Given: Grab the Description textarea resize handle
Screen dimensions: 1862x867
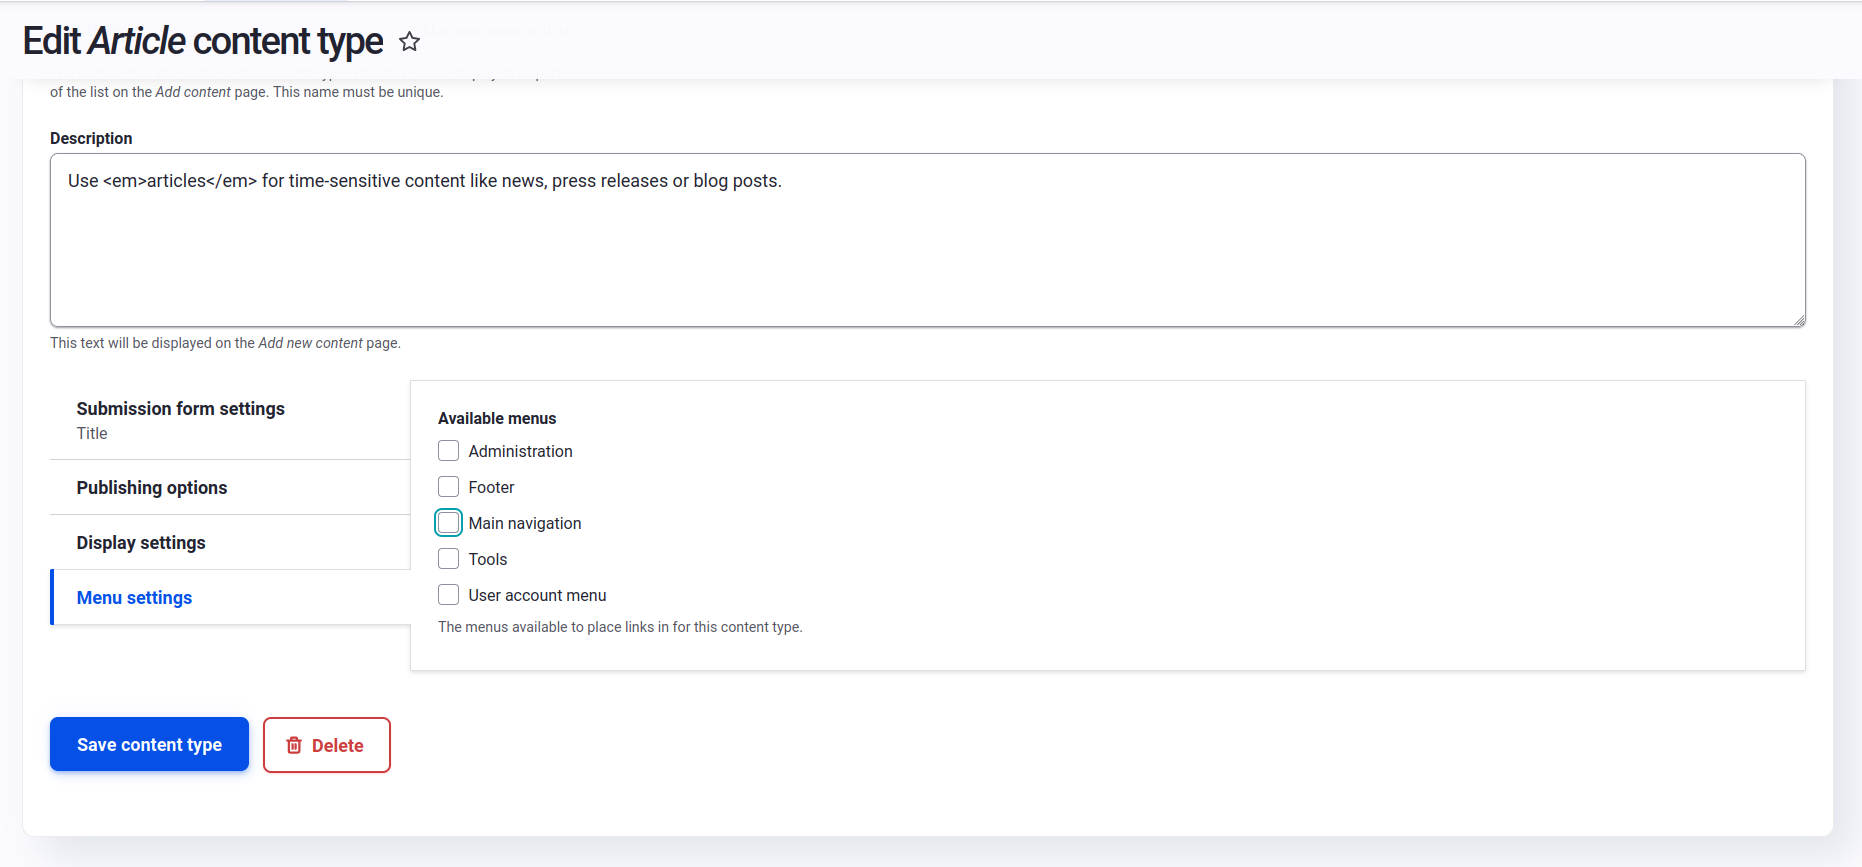Looking at the screenshot, I should 1799,320.
